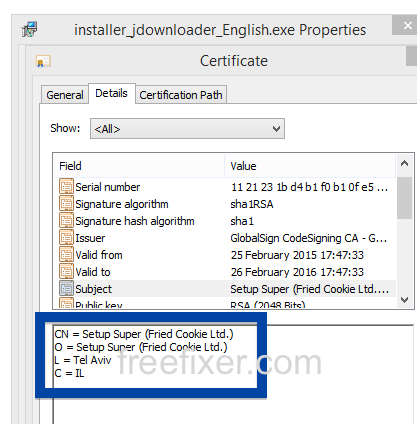This screenshot has height=424, width=417.
Task: Select the Serial number field icon
Action: pyautogui.click(x=66, y=186)
